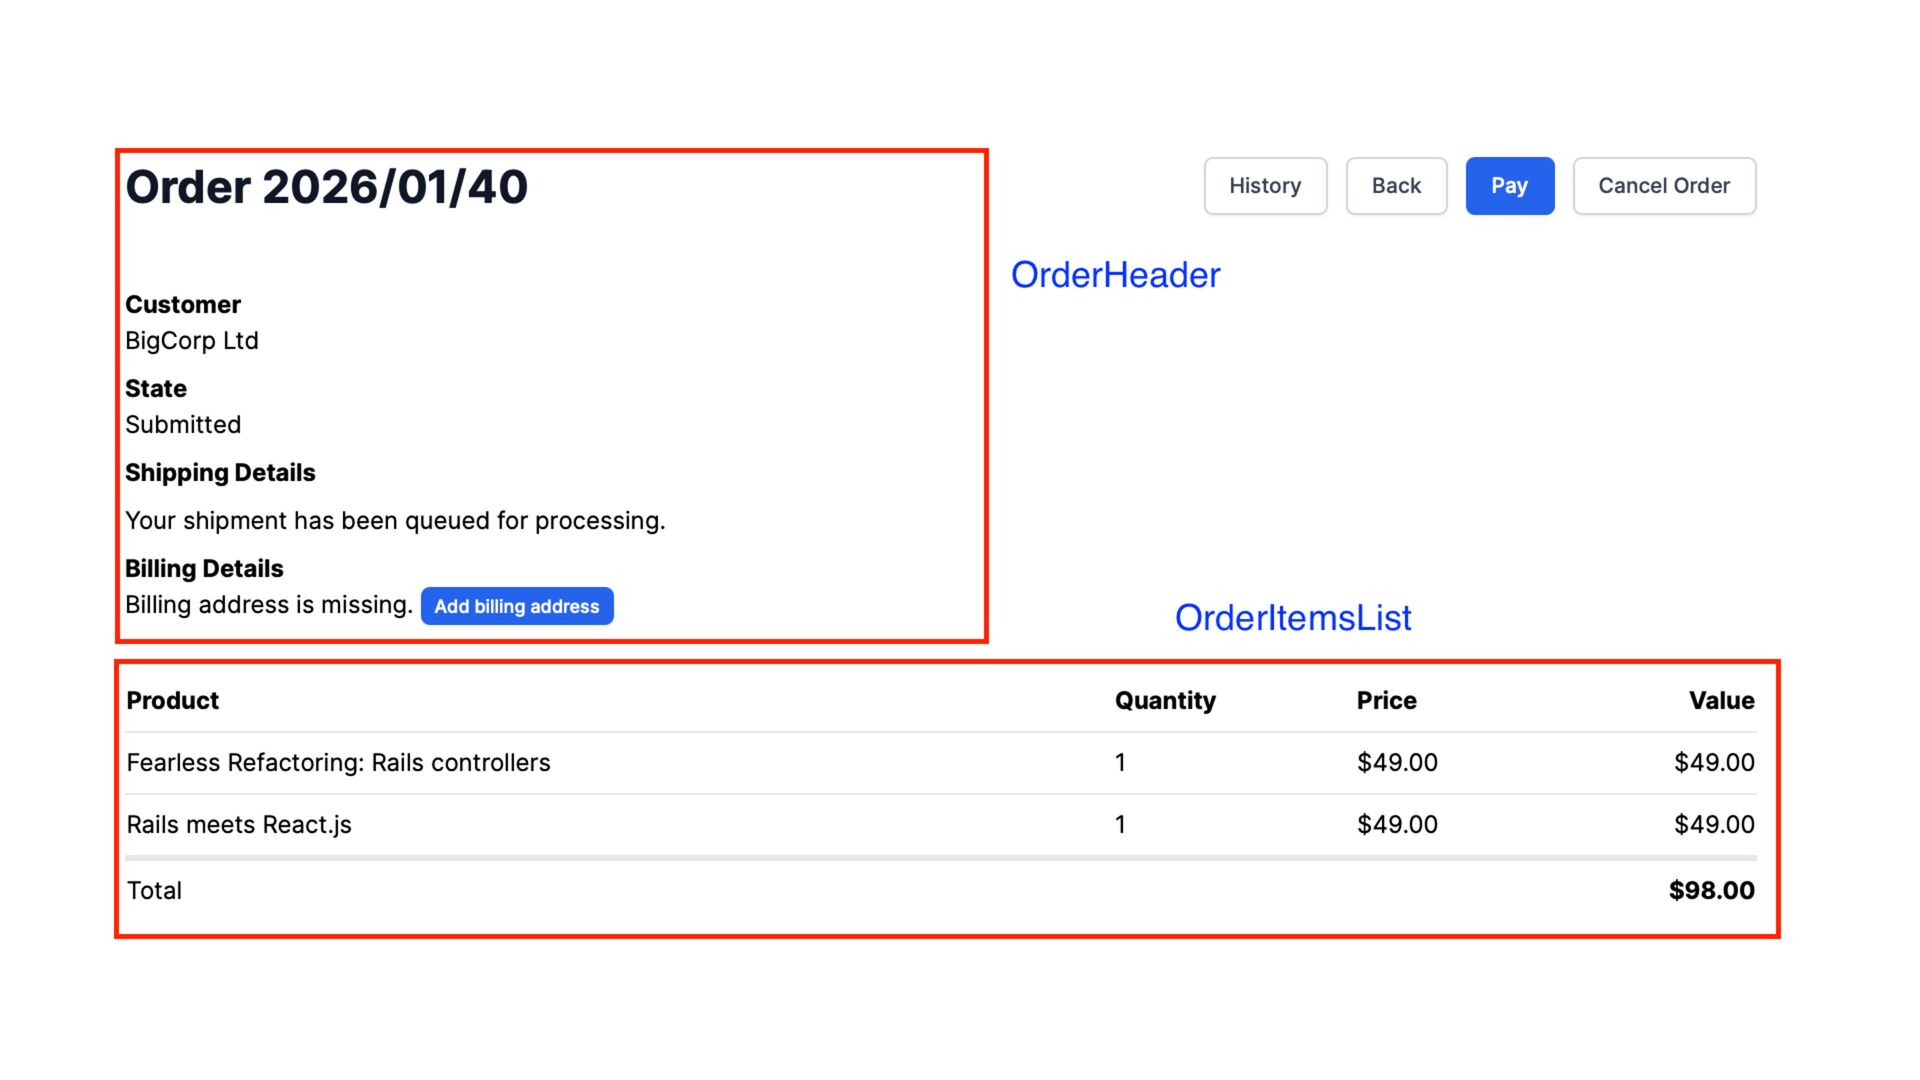Click the $98.00 total value
Screen dimensions: 1920x1080
[x=1711, y=891]
